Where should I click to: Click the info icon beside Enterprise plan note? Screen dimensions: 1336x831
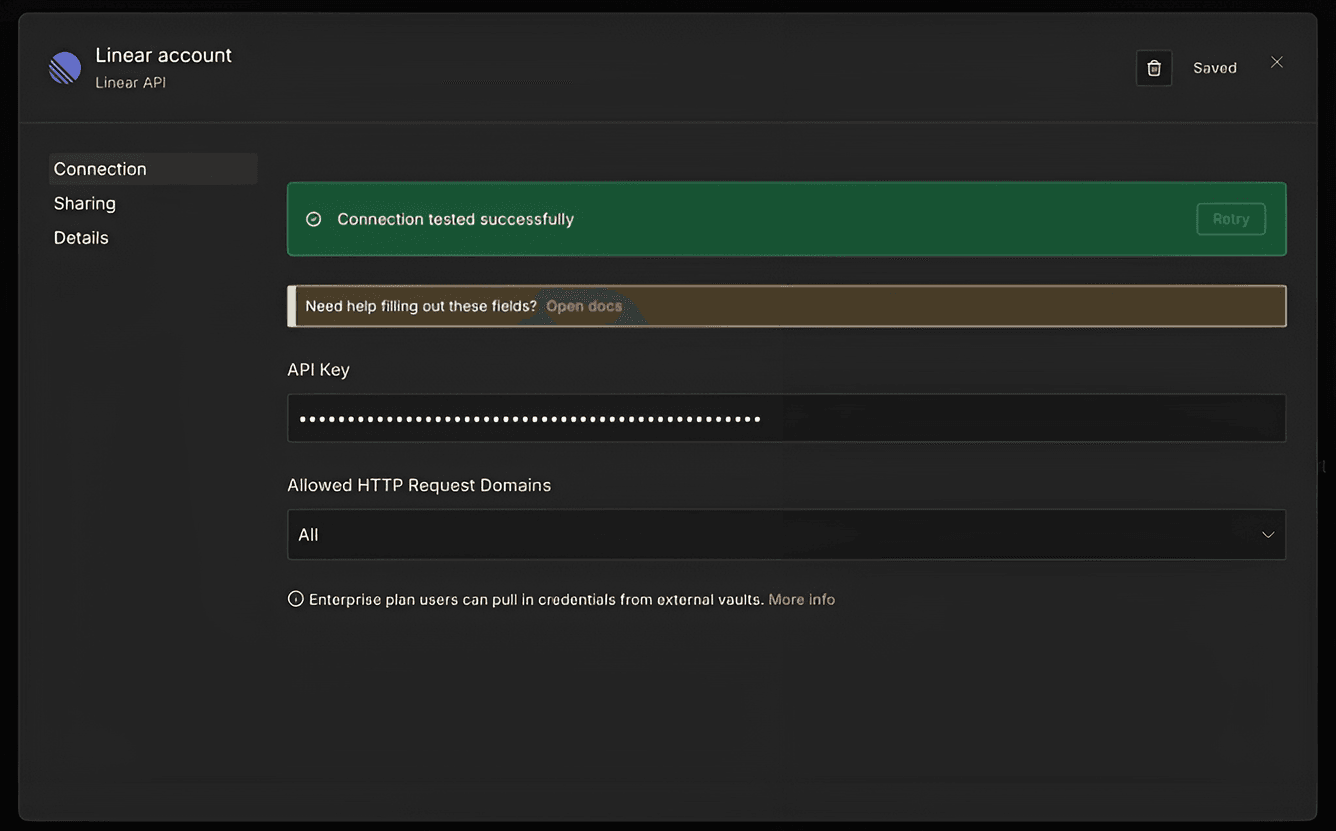pos(296,599)
